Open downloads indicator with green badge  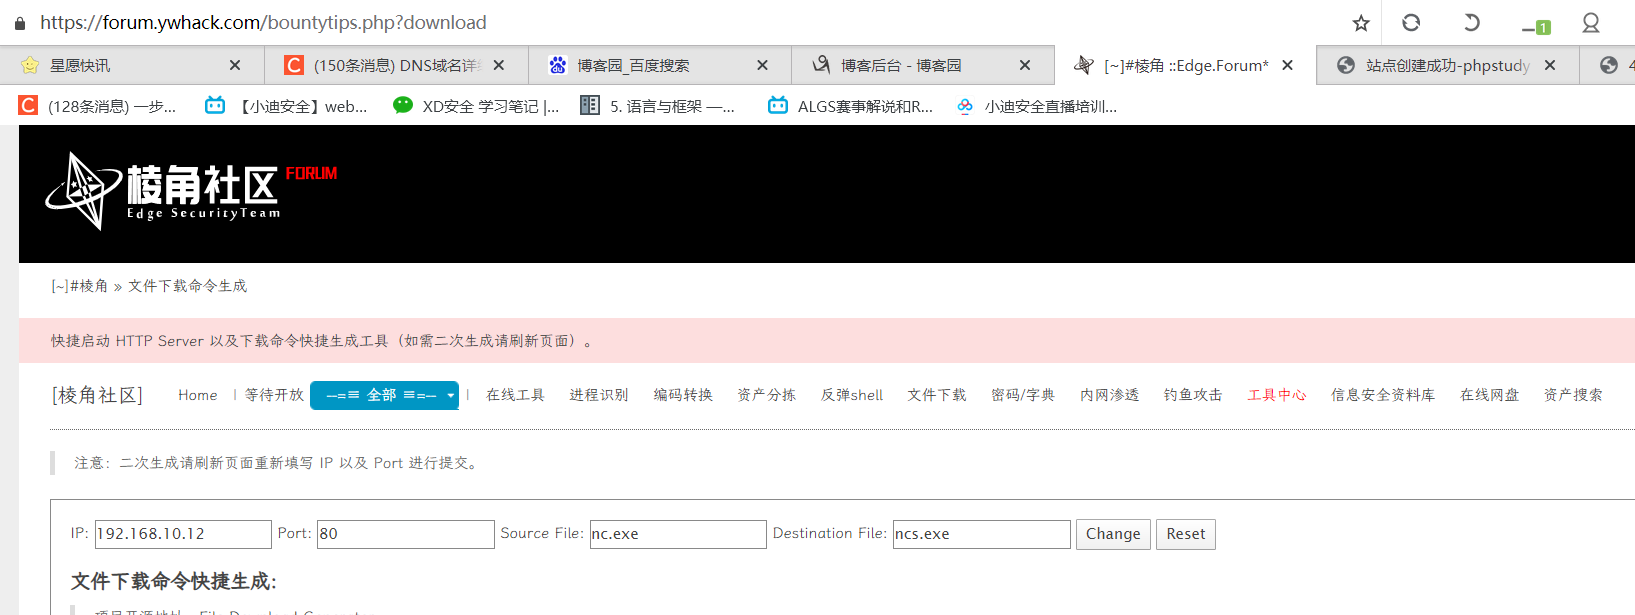pos(1536,26)
